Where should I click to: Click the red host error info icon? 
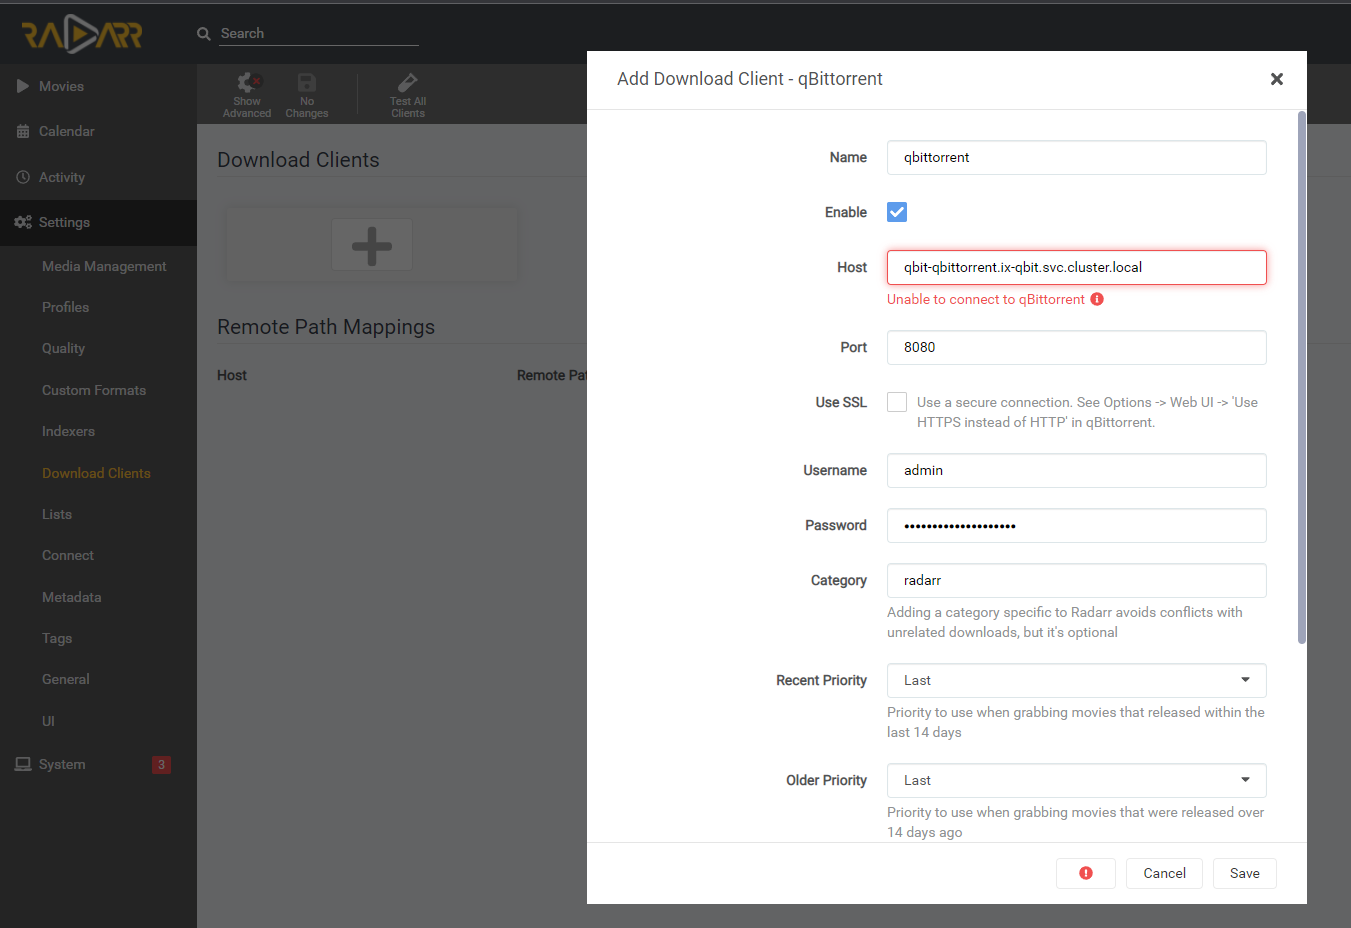[1097, 299]
